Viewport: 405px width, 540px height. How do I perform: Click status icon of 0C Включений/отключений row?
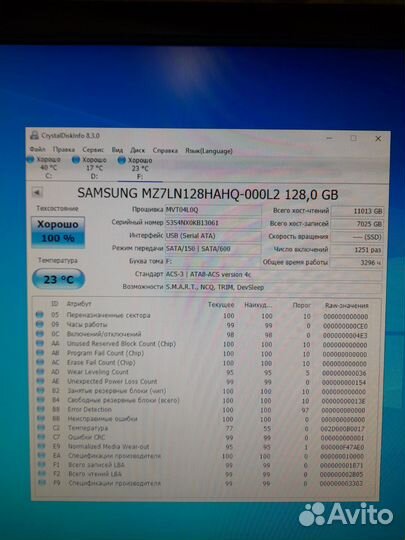coord(40,334)
